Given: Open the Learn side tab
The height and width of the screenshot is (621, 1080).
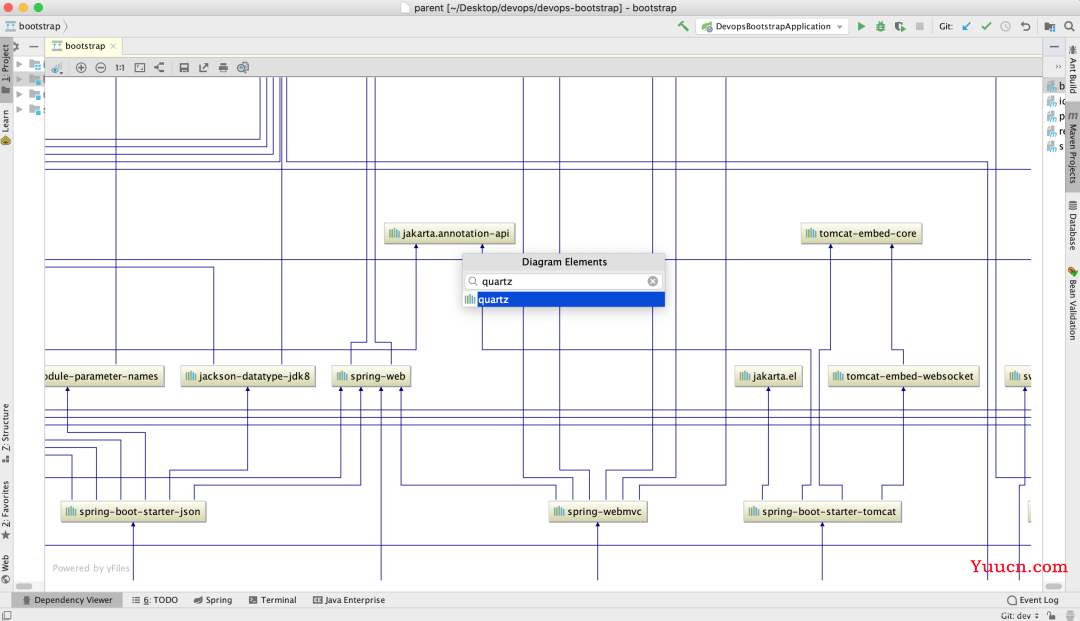Looking at the screenshot, I should pos(6,126).
